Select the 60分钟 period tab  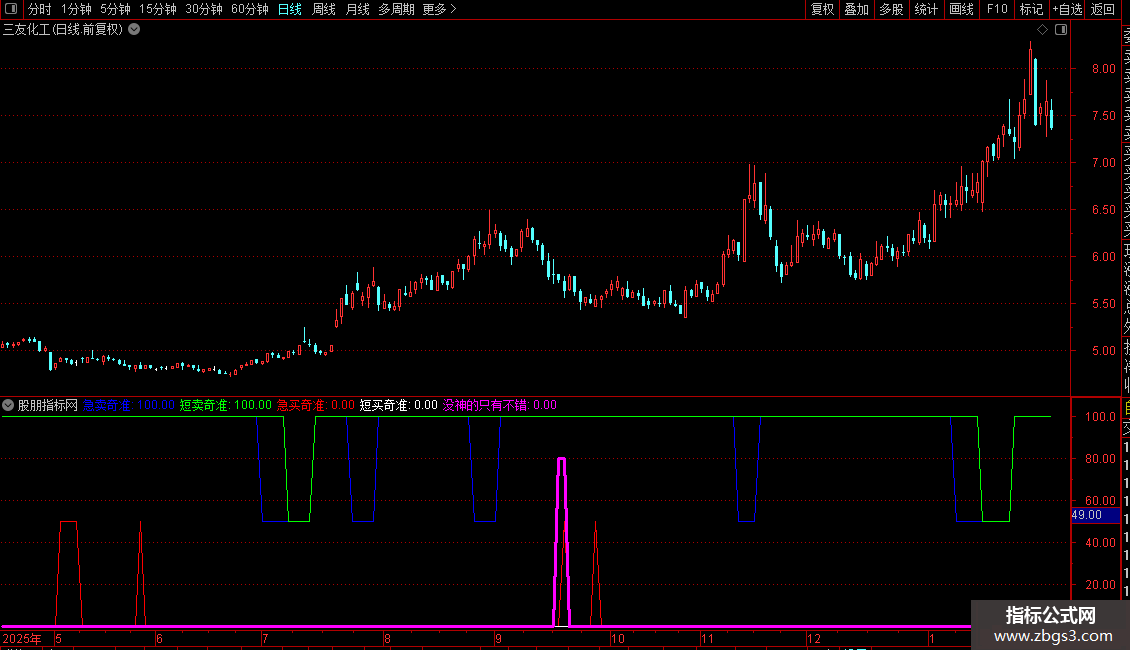250,9
